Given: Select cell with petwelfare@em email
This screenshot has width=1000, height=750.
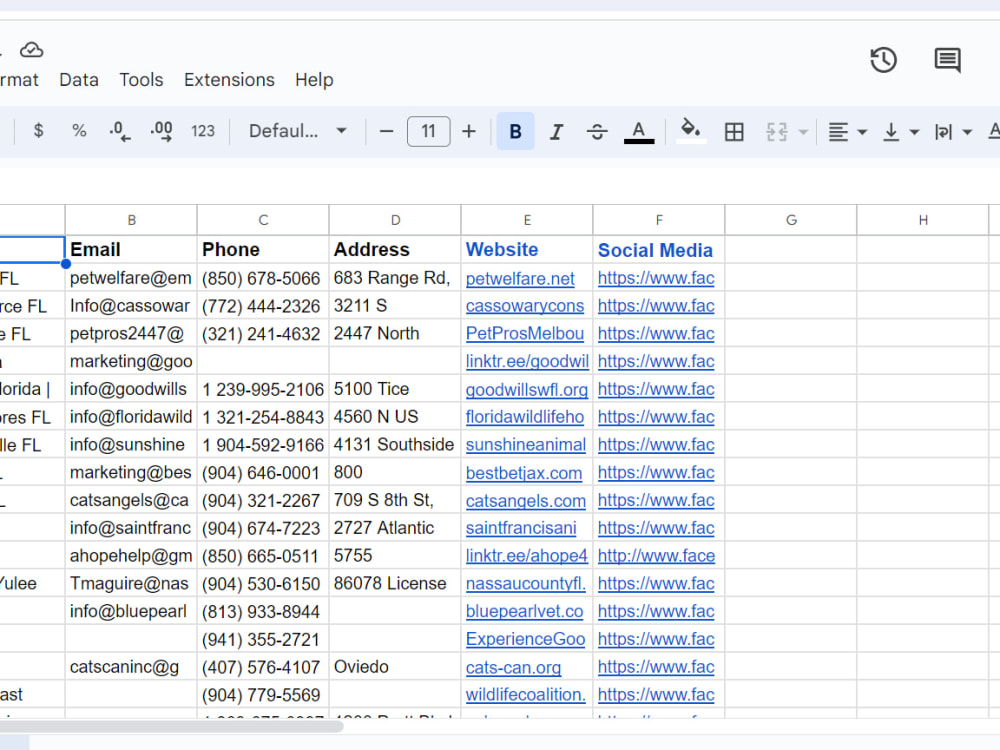Looking at the screenshot, I should pos(131,278).
